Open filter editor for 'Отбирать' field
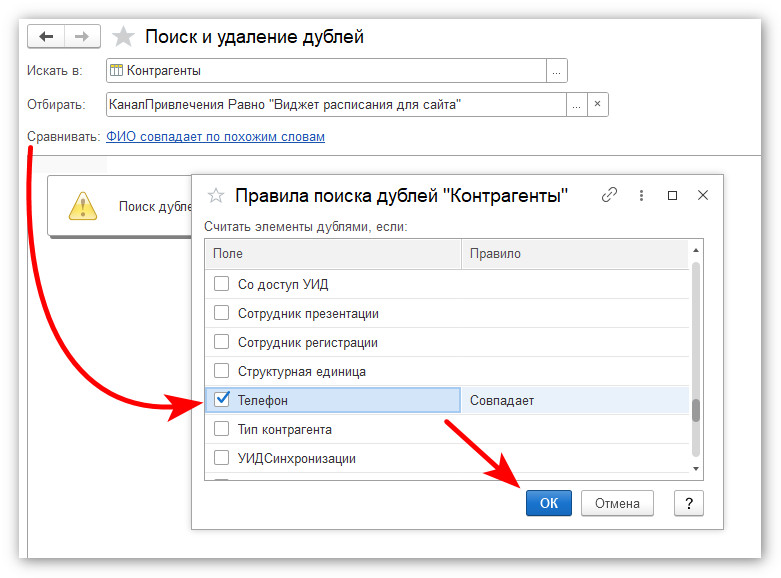The width and height of the screenshot is (781, 578). coord(576,105)
